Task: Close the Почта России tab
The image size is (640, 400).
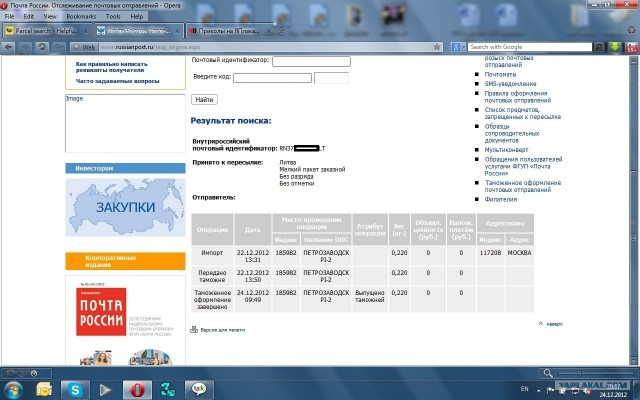Action: click(x=177, y=31)
